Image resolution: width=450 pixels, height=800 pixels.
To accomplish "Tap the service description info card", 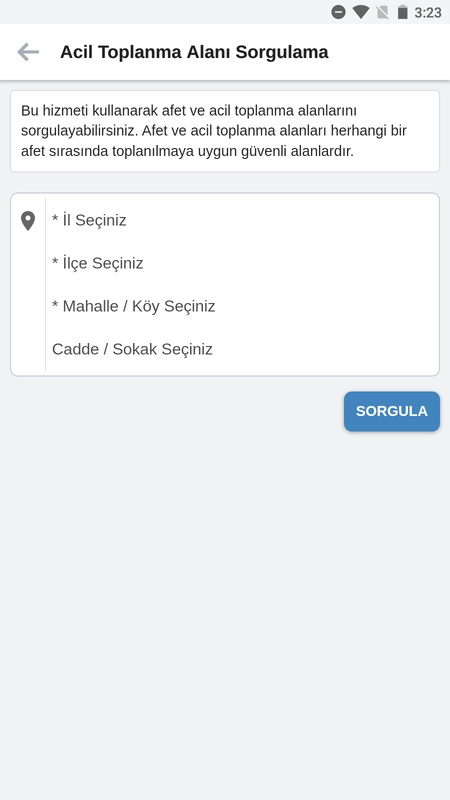I will pyautogui.click(x=225, y=131).
